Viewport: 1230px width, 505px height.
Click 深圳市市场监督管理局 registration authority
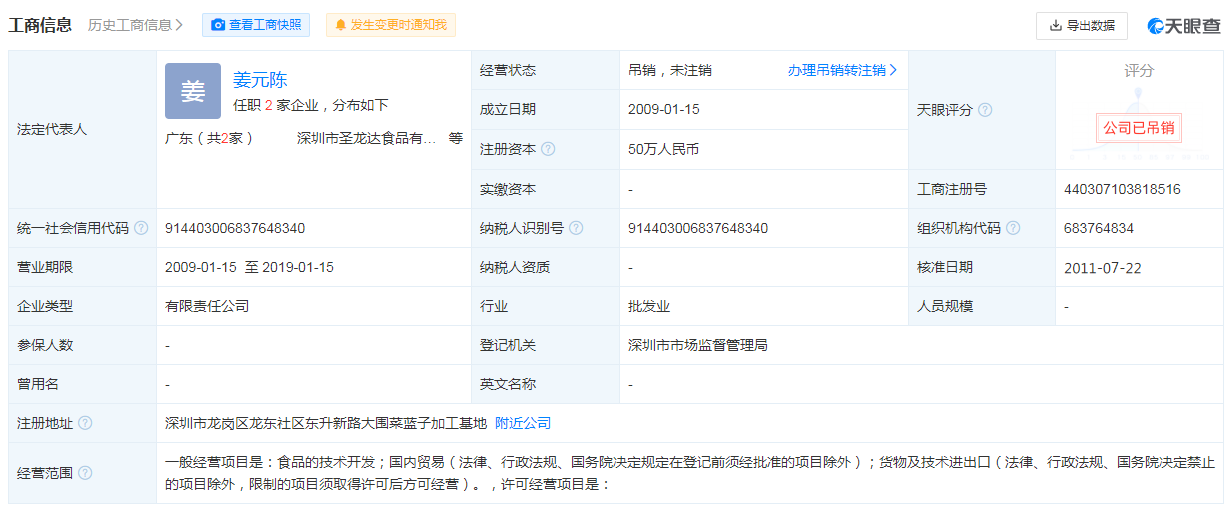pyautogui.click(x=698, y=345)
